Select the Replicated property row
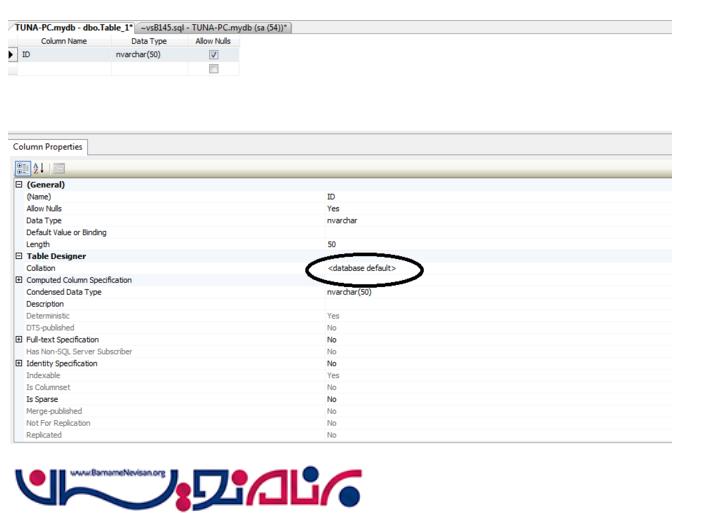This screenshot has width=726, height=513. point(44,435)
